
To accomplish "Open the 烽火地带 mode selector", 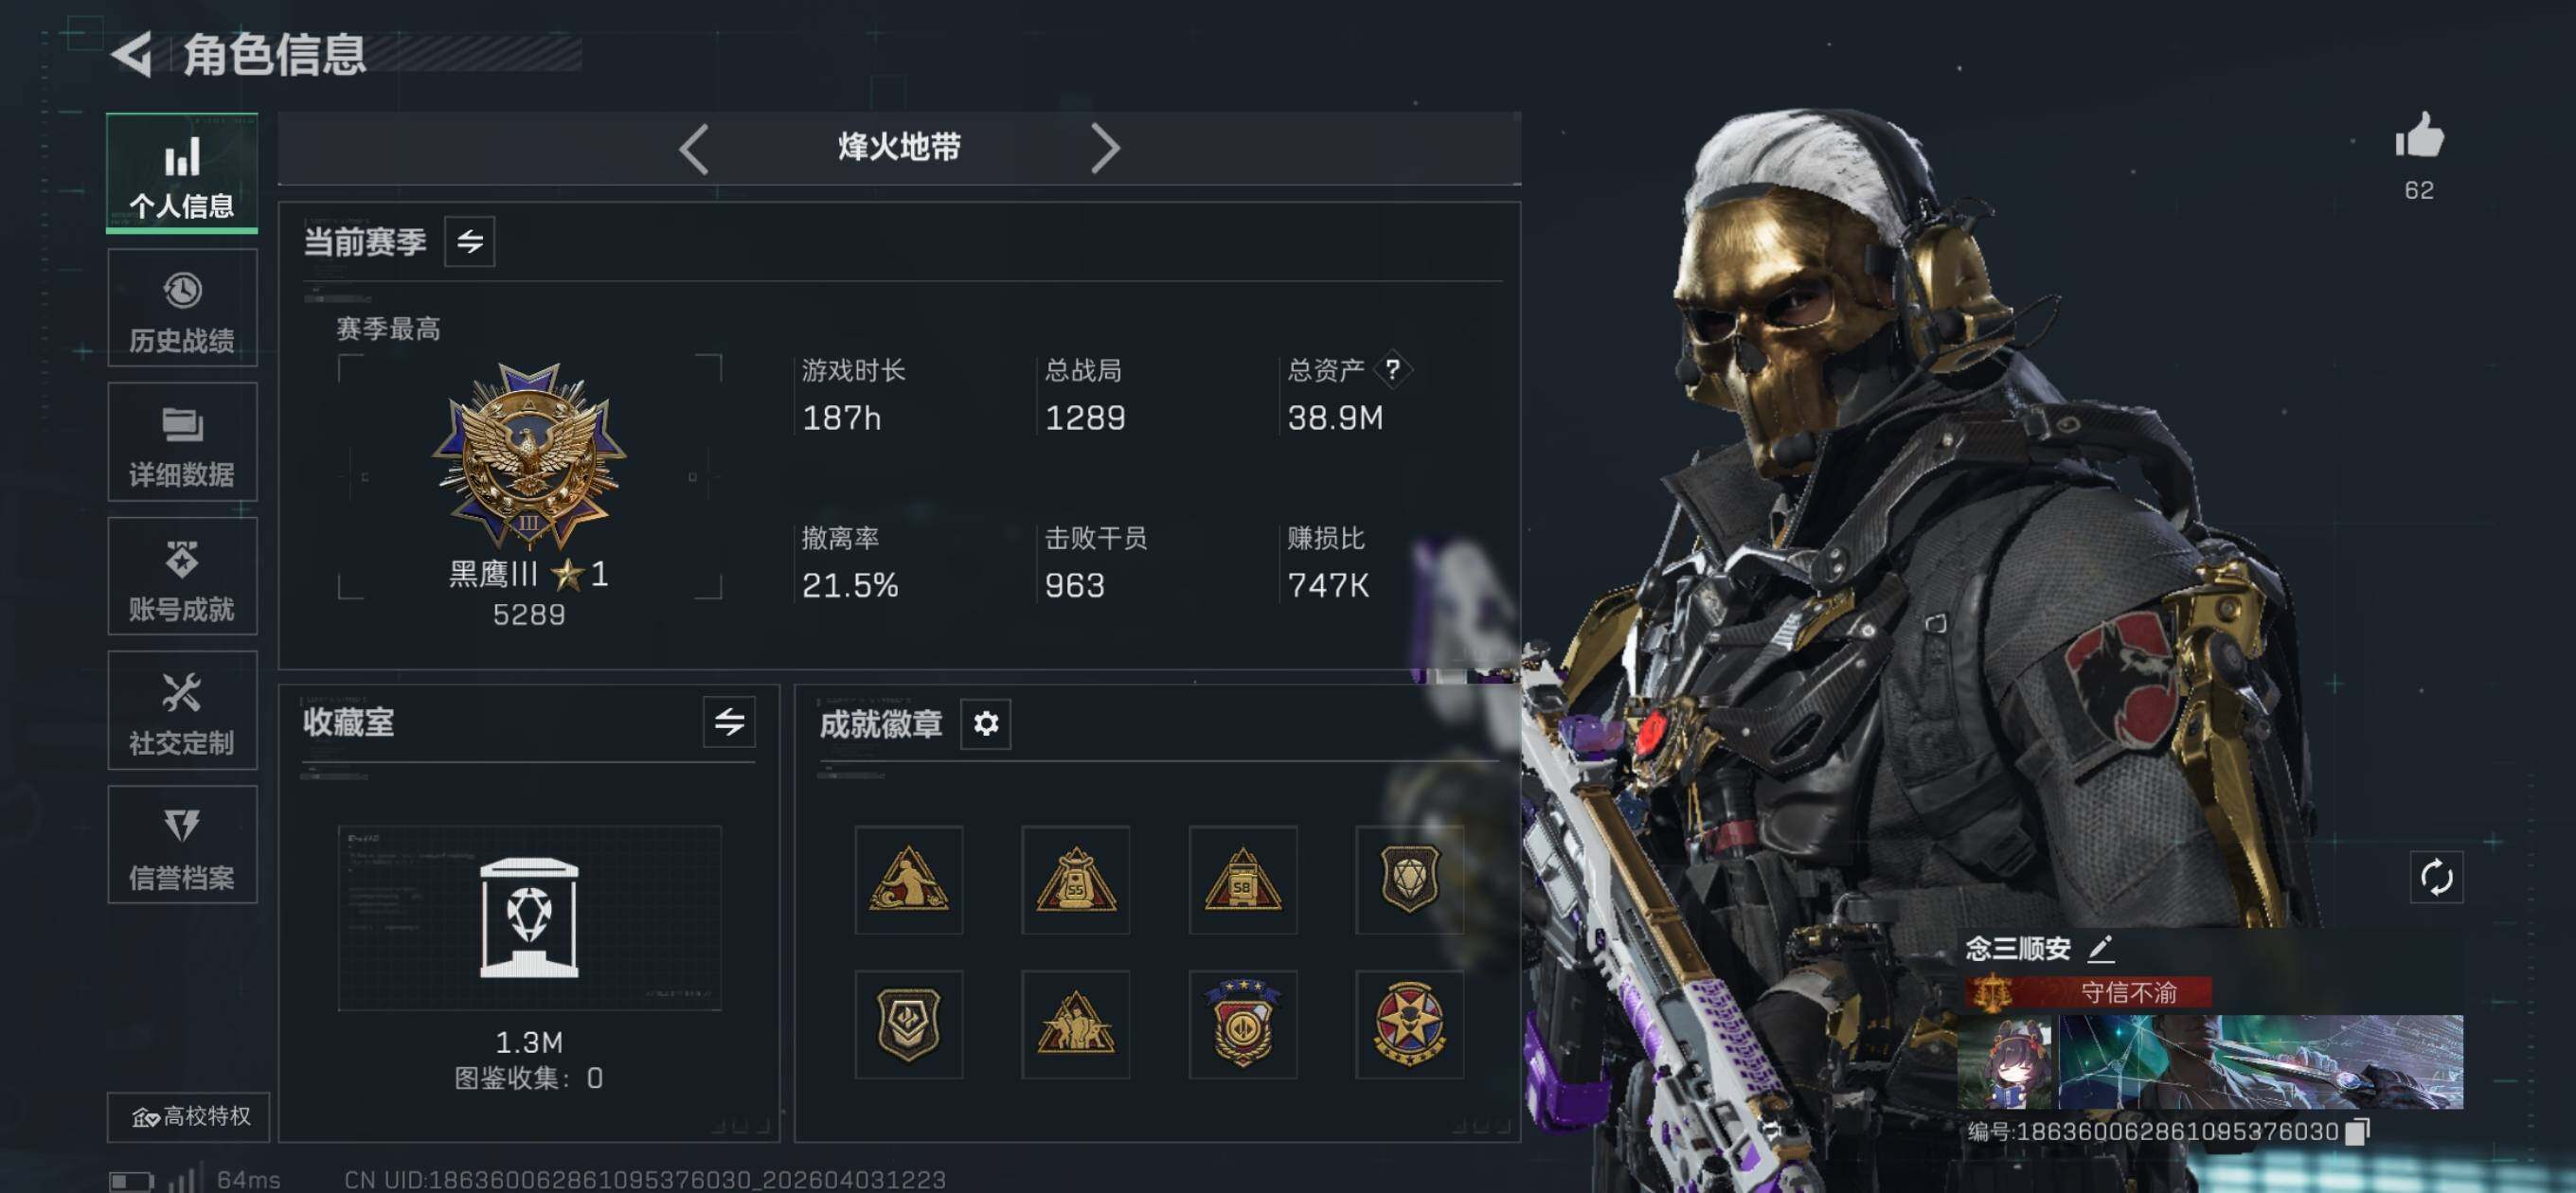I will tap(898, 148).
